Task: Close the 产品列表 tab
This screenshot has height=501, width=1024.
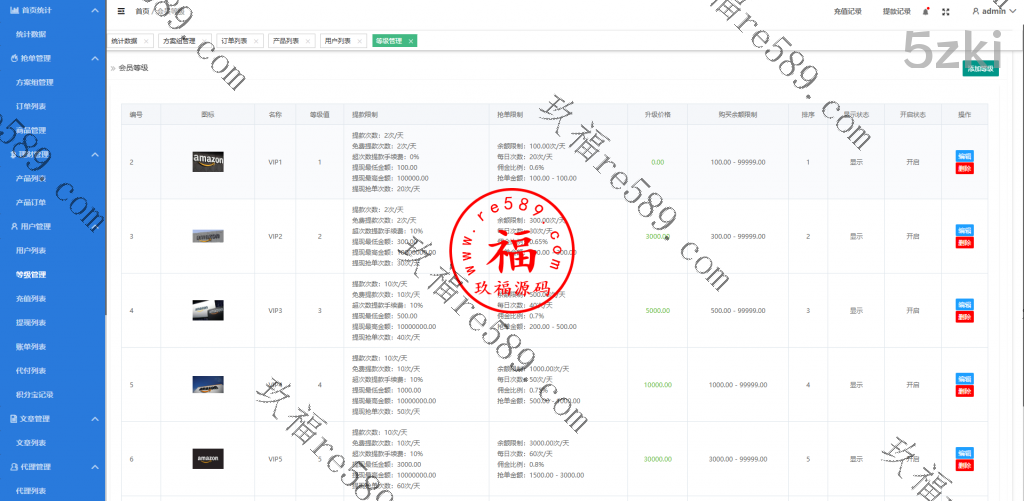Action: click(x=306, y=41)
